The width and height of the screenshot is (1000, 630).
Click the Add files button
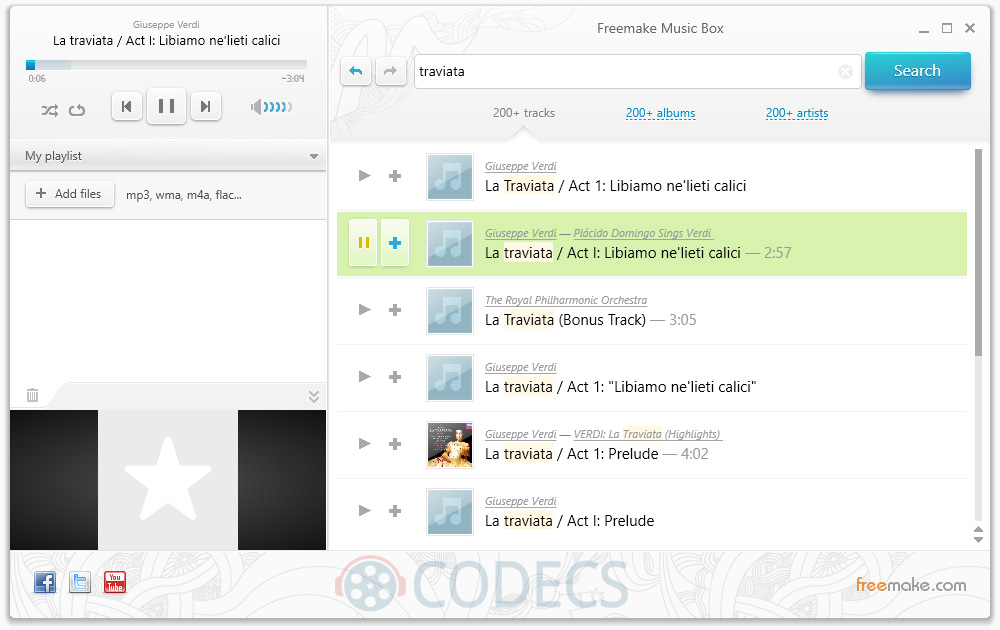(x=70, y=194)
